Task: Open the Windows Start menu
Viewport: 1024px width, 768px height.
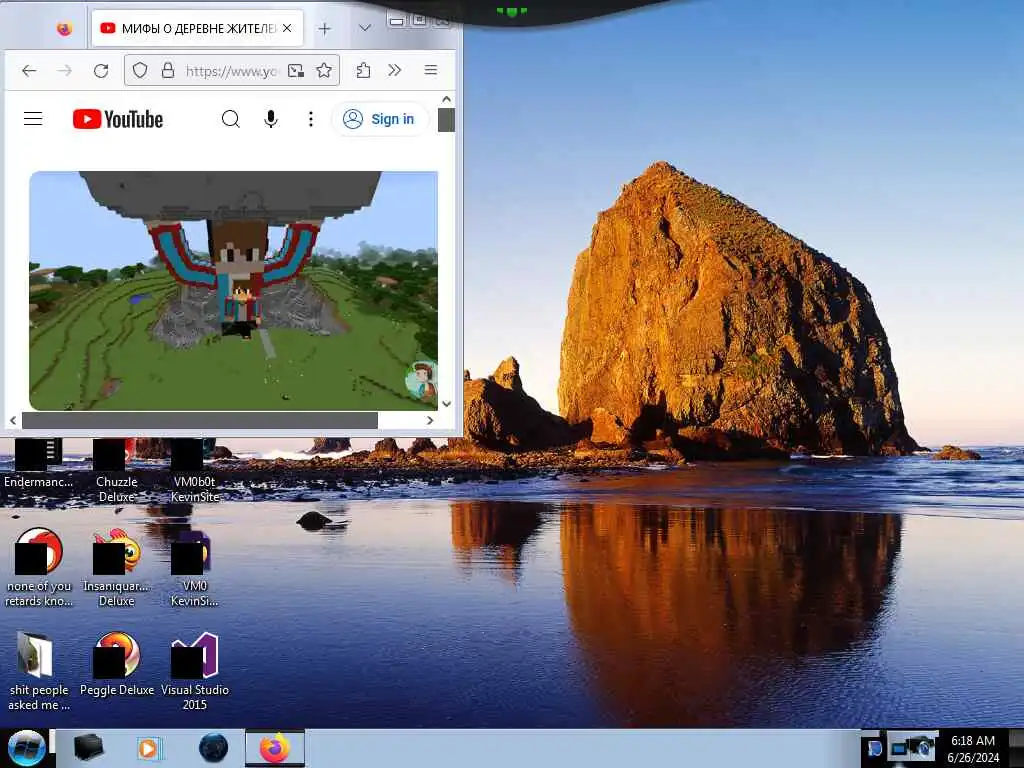Action: point(25,748)
